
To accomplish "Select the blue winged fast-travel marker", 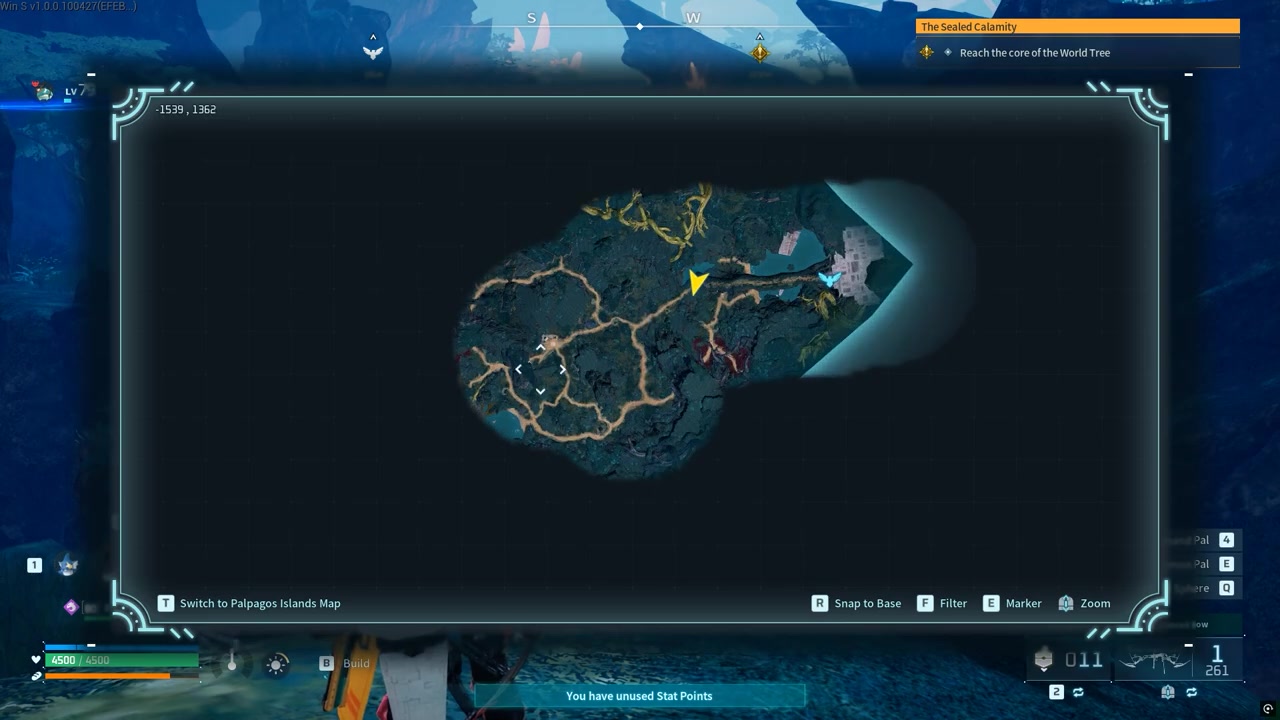I will [x=829, y=279].
